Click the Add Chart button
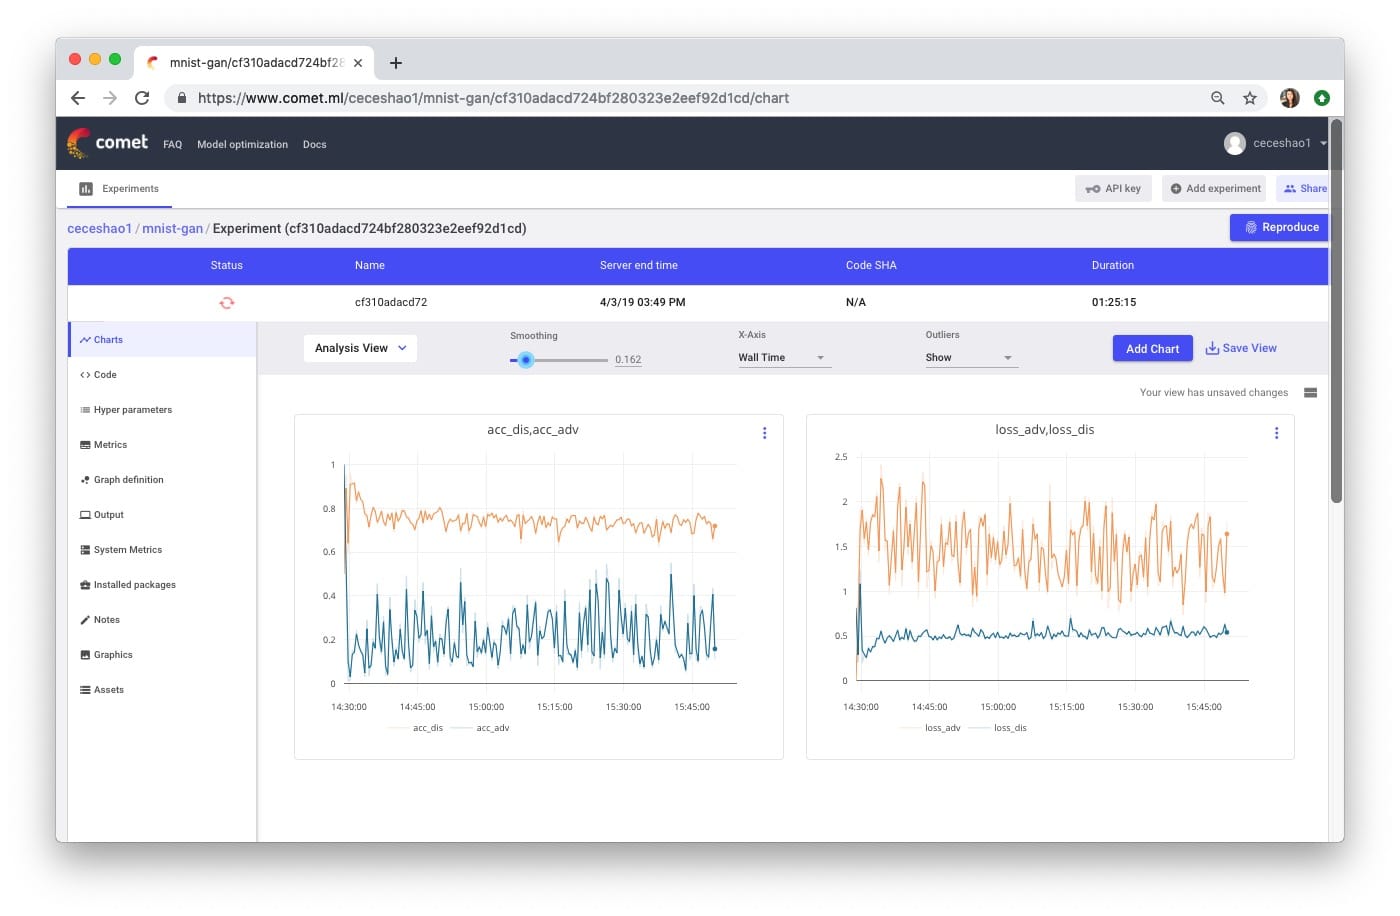 pos(1152,349)
